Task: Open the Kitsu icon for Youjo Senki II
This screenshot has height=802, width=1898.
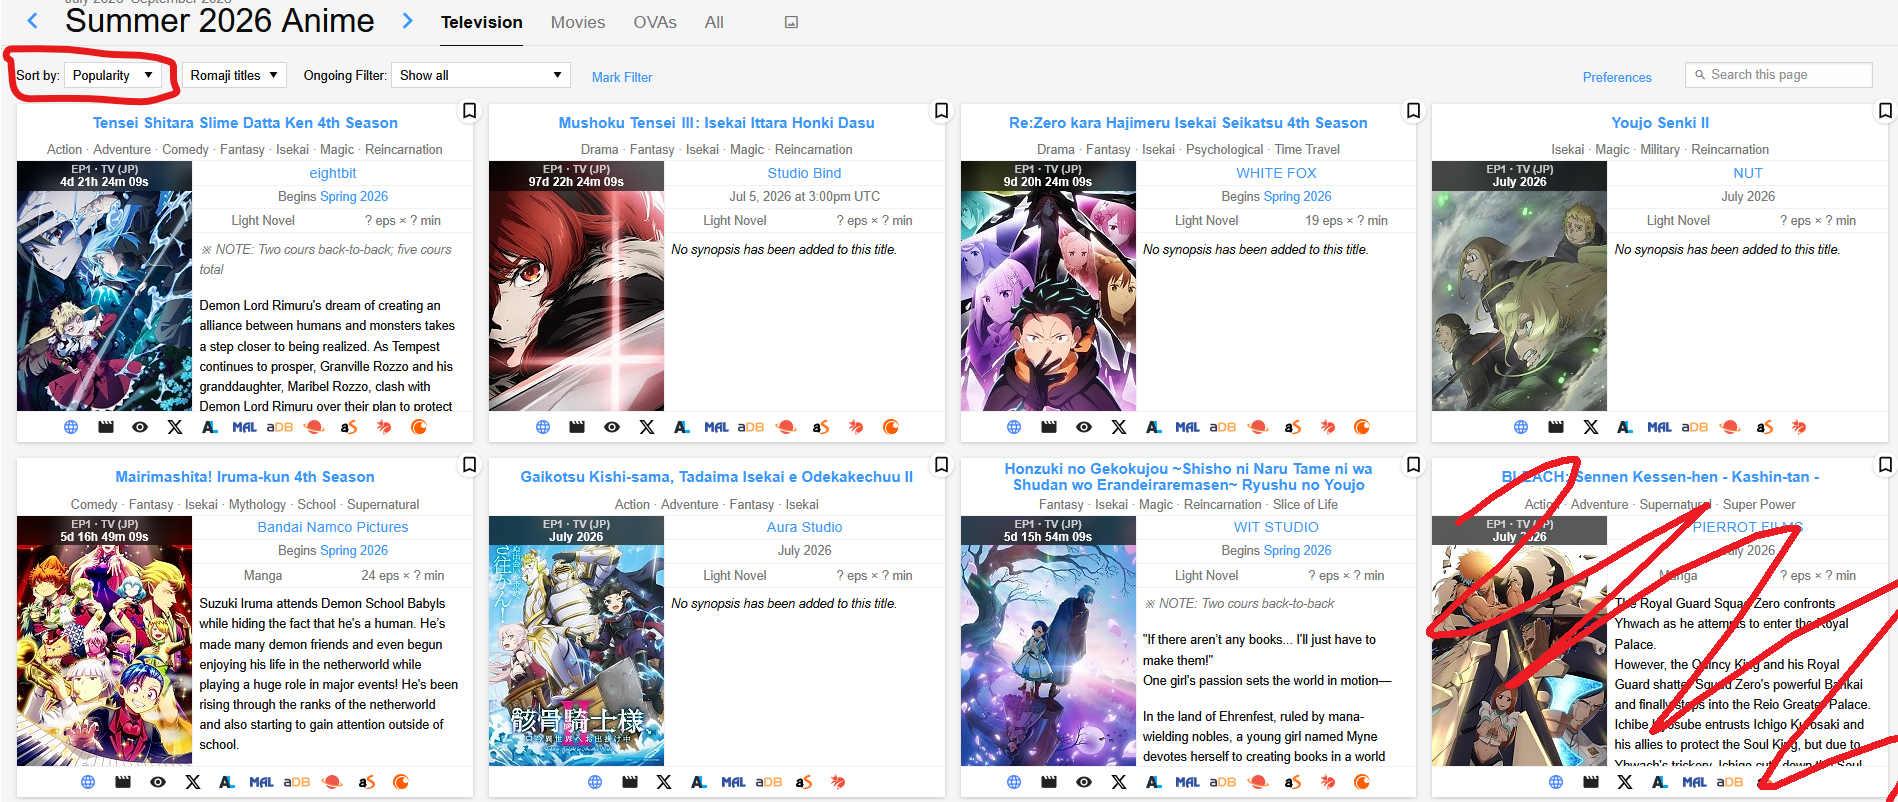Action: (x=1799, y=427)
